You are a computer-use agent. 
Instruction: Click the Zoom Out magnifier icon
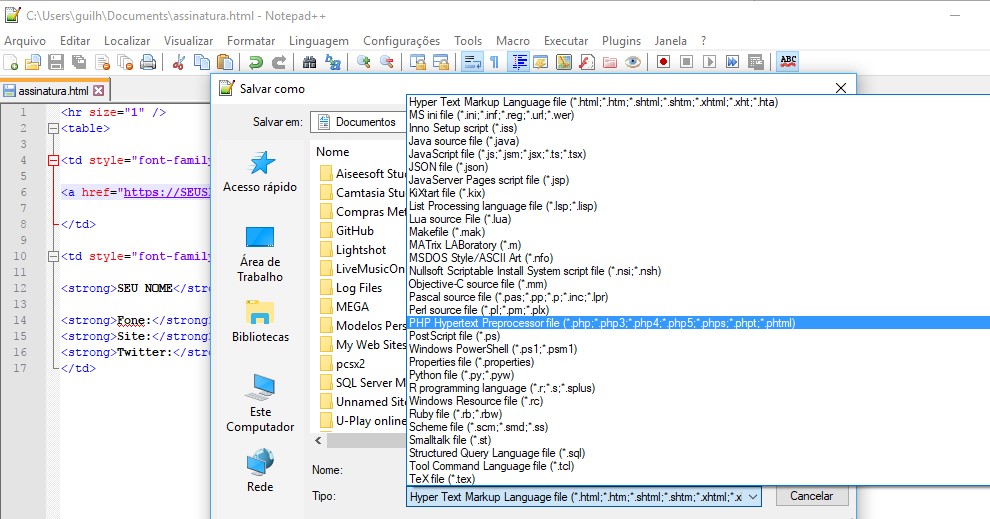(386, 62)
